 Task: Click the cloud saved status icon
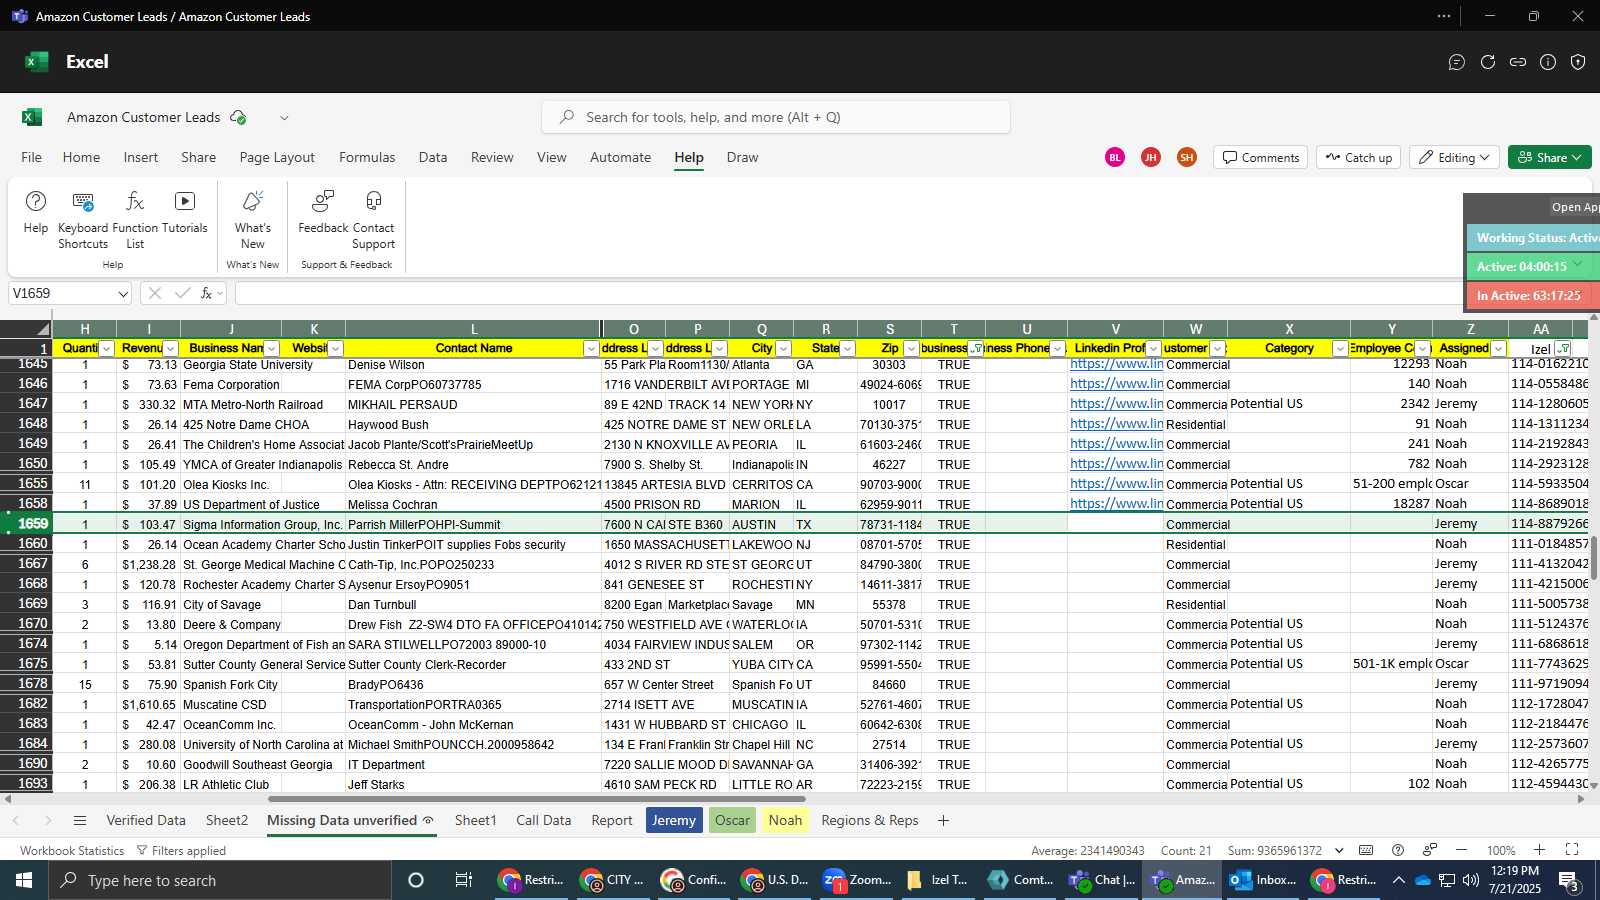(238, 117)
